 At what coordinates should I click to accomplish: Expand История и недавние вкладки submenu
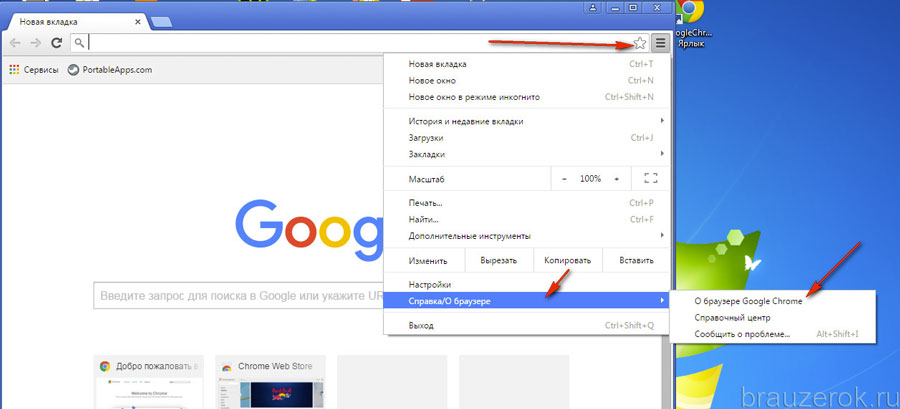(527, 121)
